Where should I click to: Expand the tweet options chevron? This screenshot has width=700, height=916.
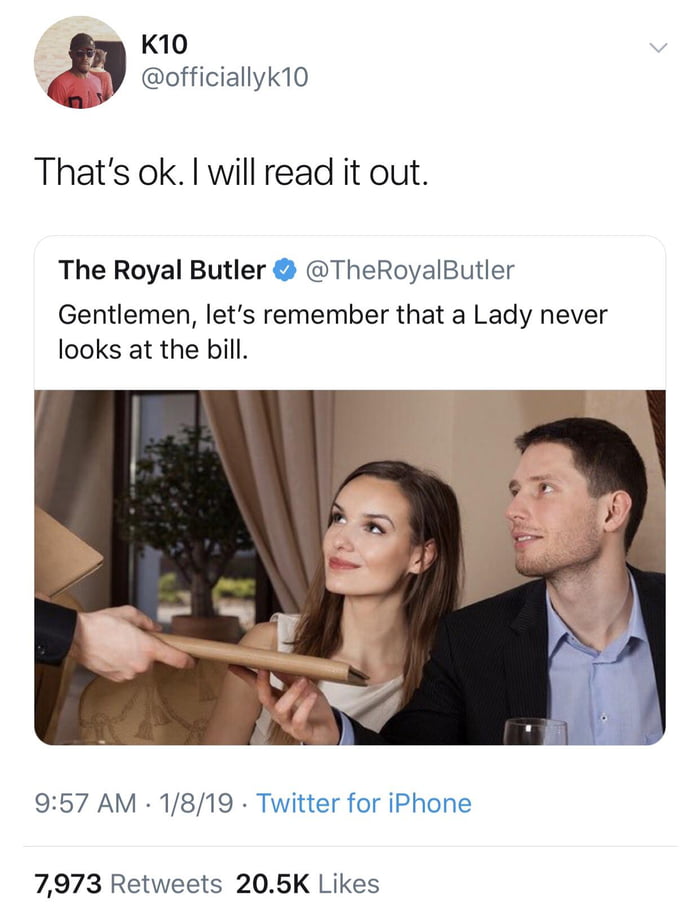pyautogui.click(x=659, y=47)
